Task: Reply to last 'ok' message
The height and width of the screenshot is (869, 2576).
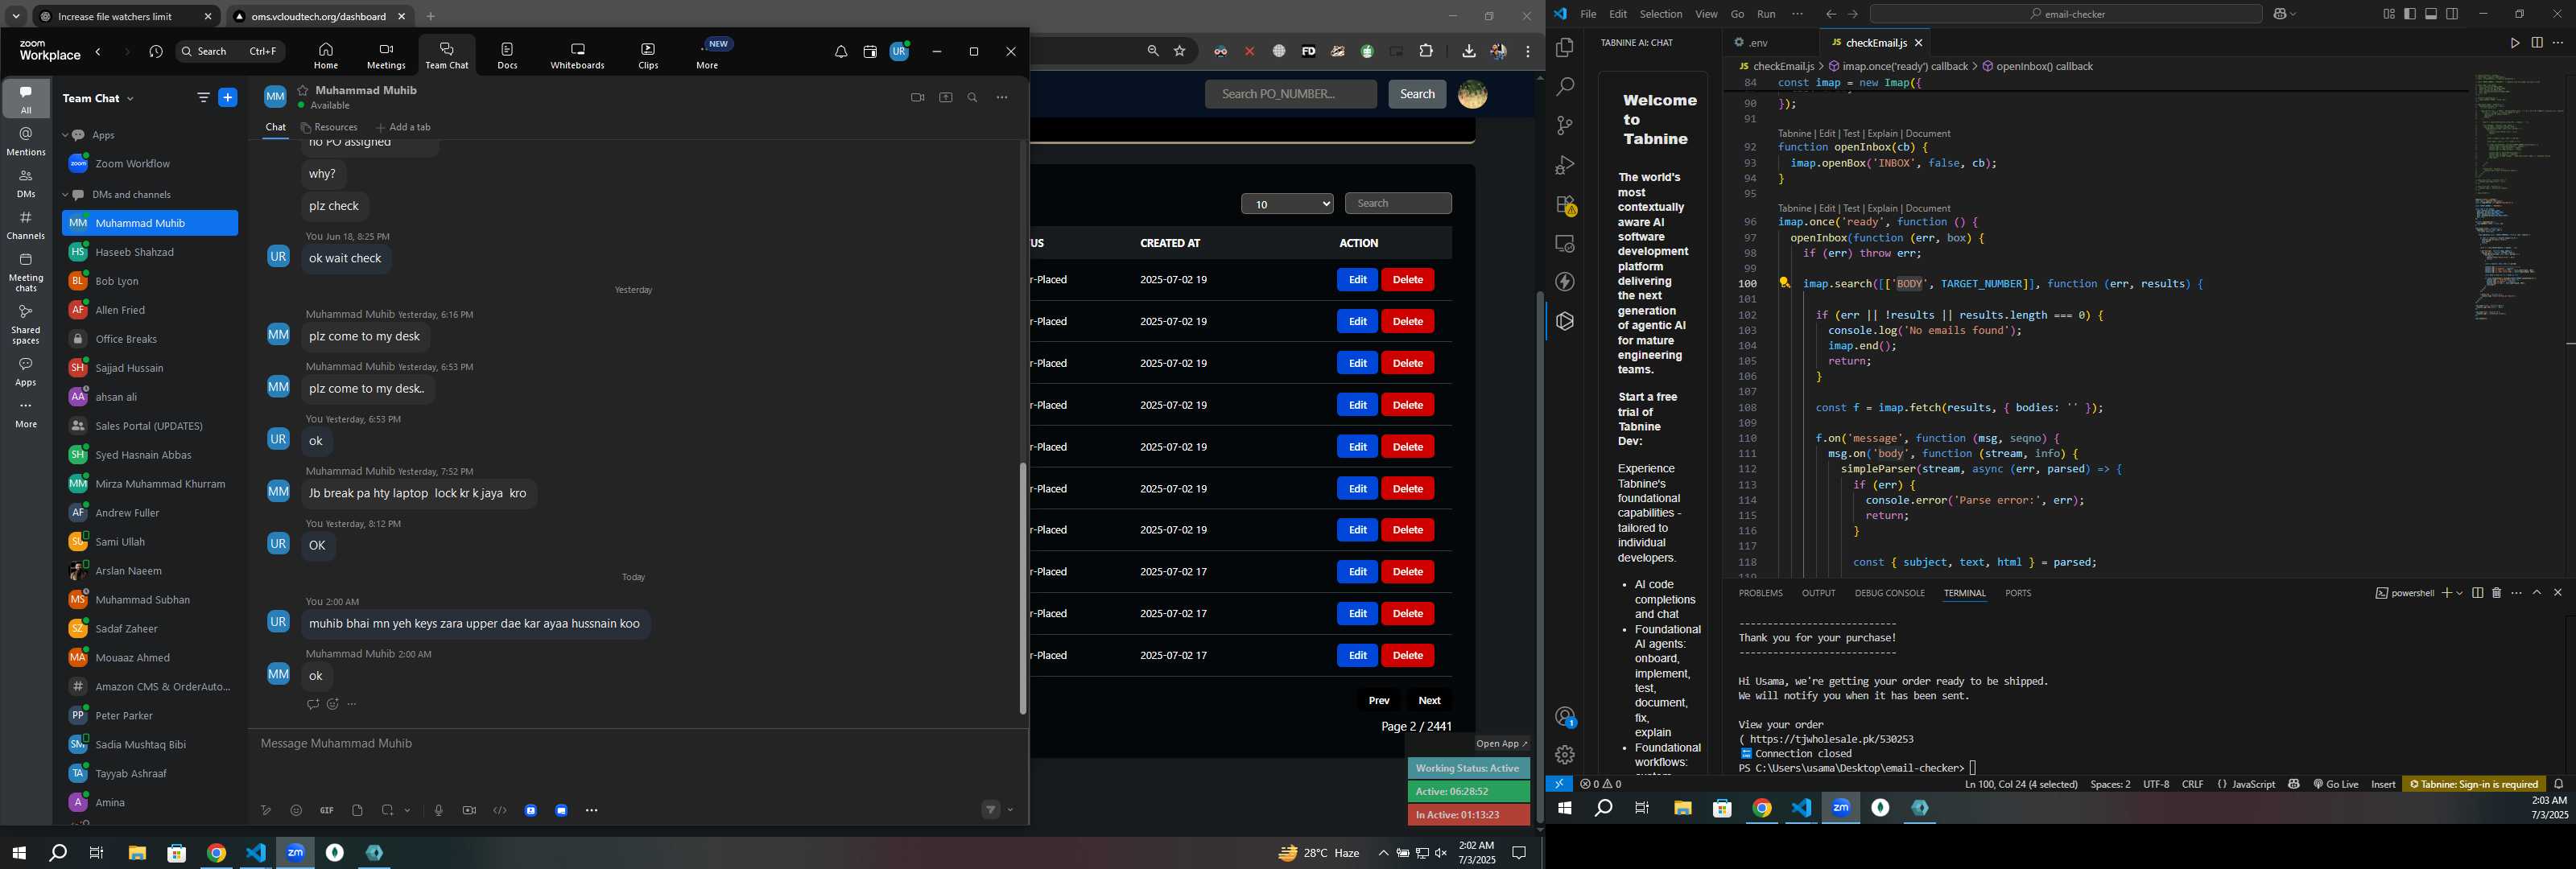Action: 313,704
